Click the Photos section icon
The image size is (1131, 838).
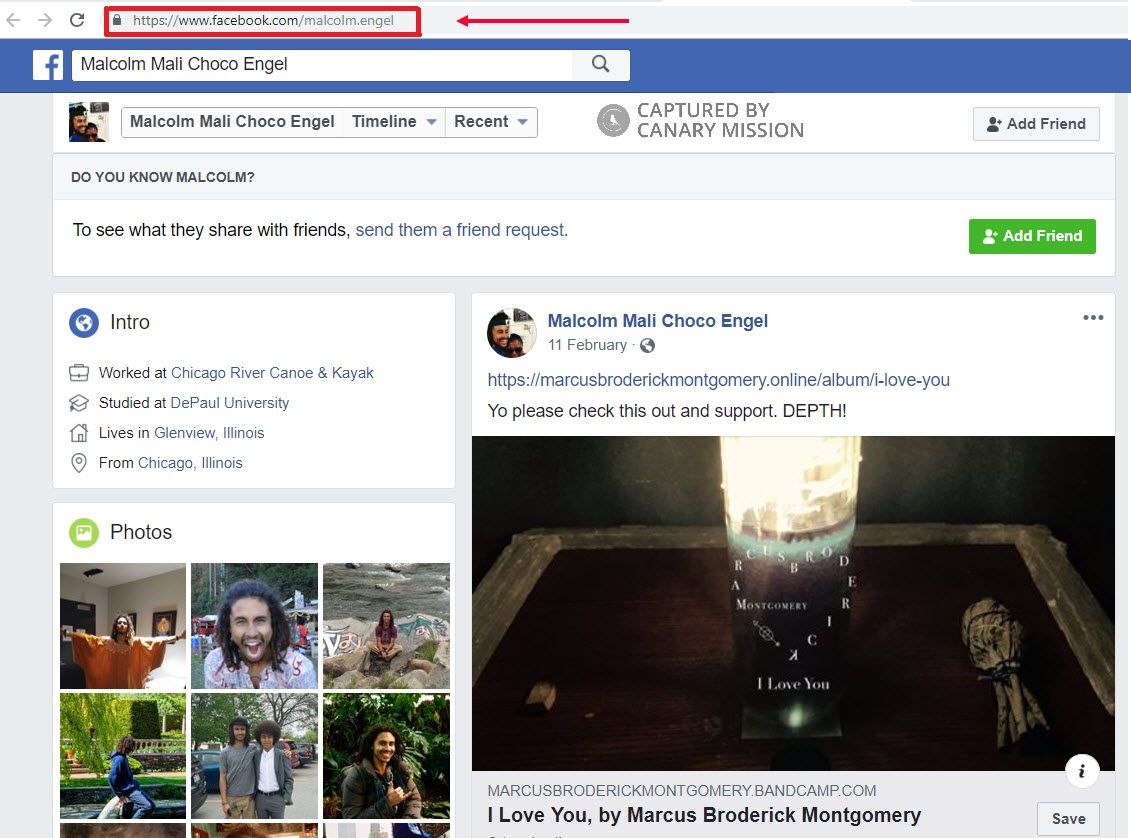[84, 532]
